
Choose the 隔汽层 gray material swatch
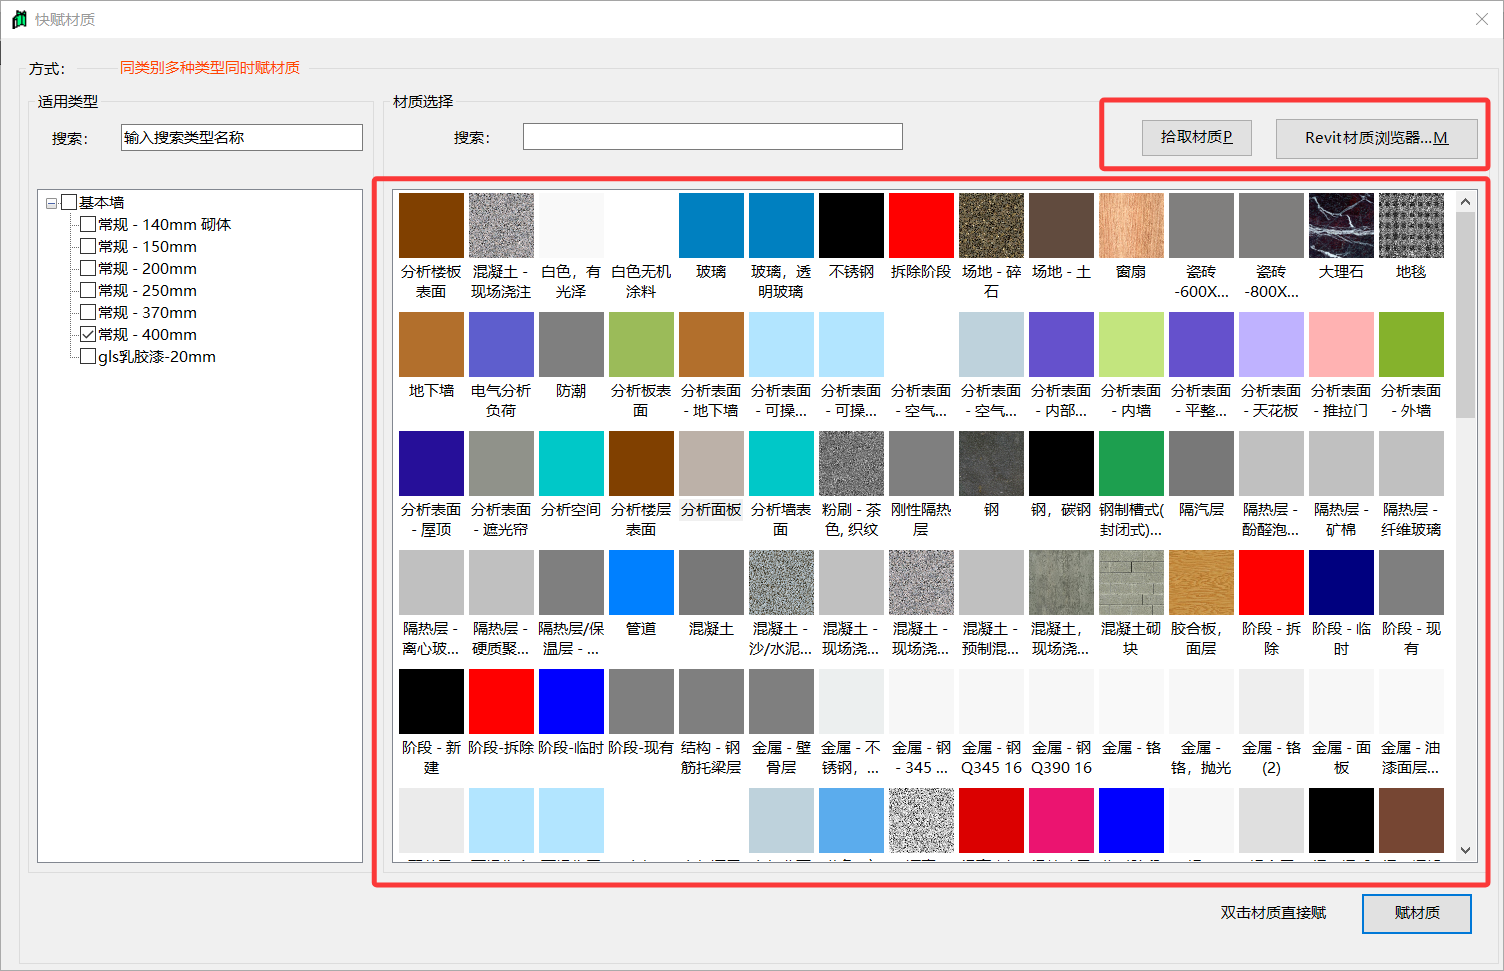[x=1201, y=464]
